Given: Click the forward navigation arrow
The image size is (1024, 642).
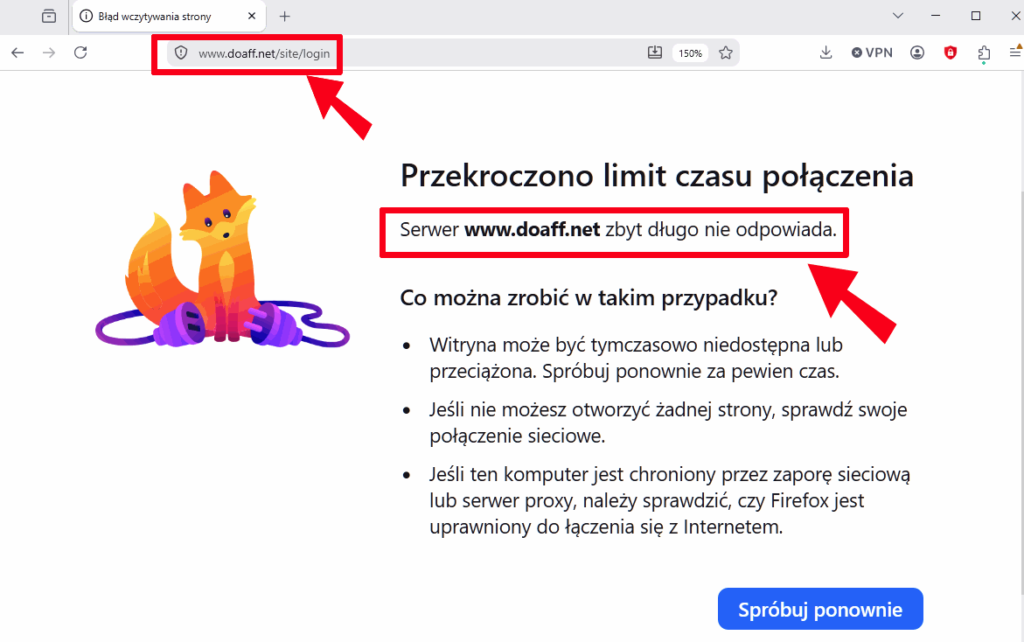Looking at the screenshot, I should [x=49, y=53].
